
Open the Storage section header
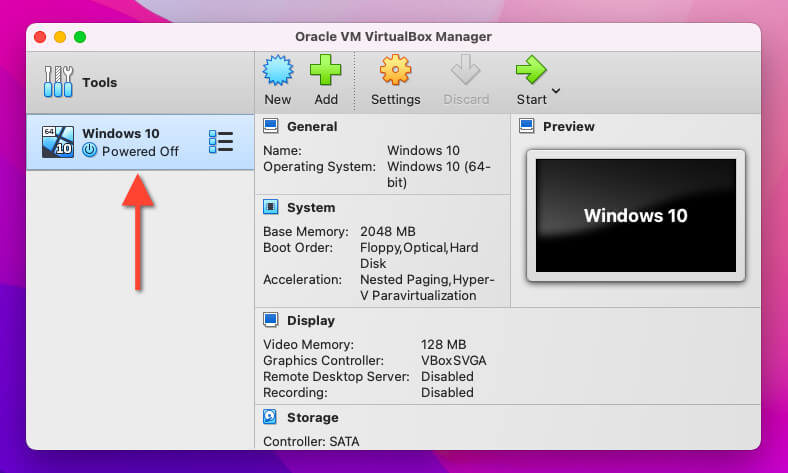313,418
